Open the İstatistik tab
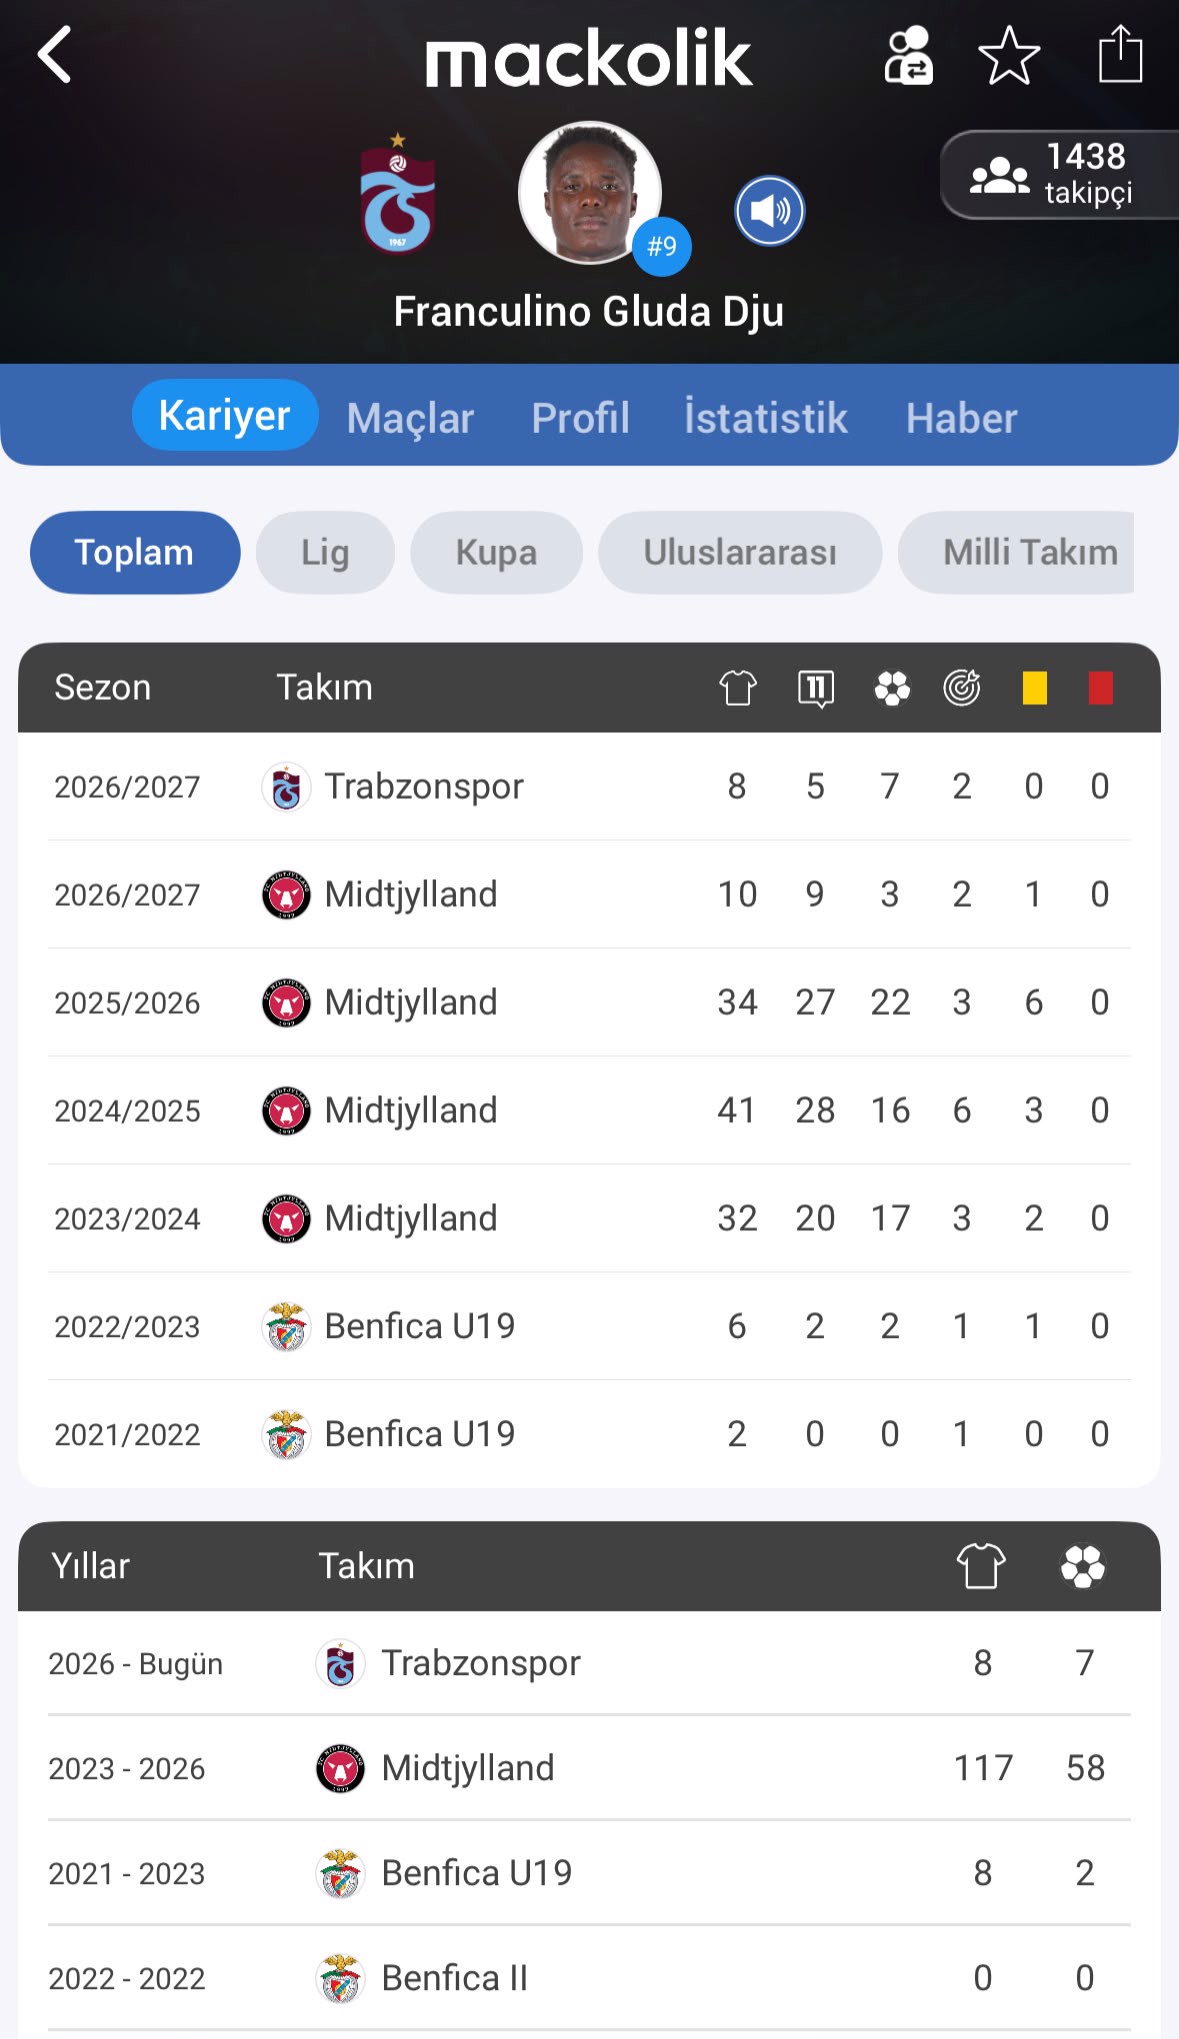Screen dimensions: 1179x2039 tap(766, 418)
